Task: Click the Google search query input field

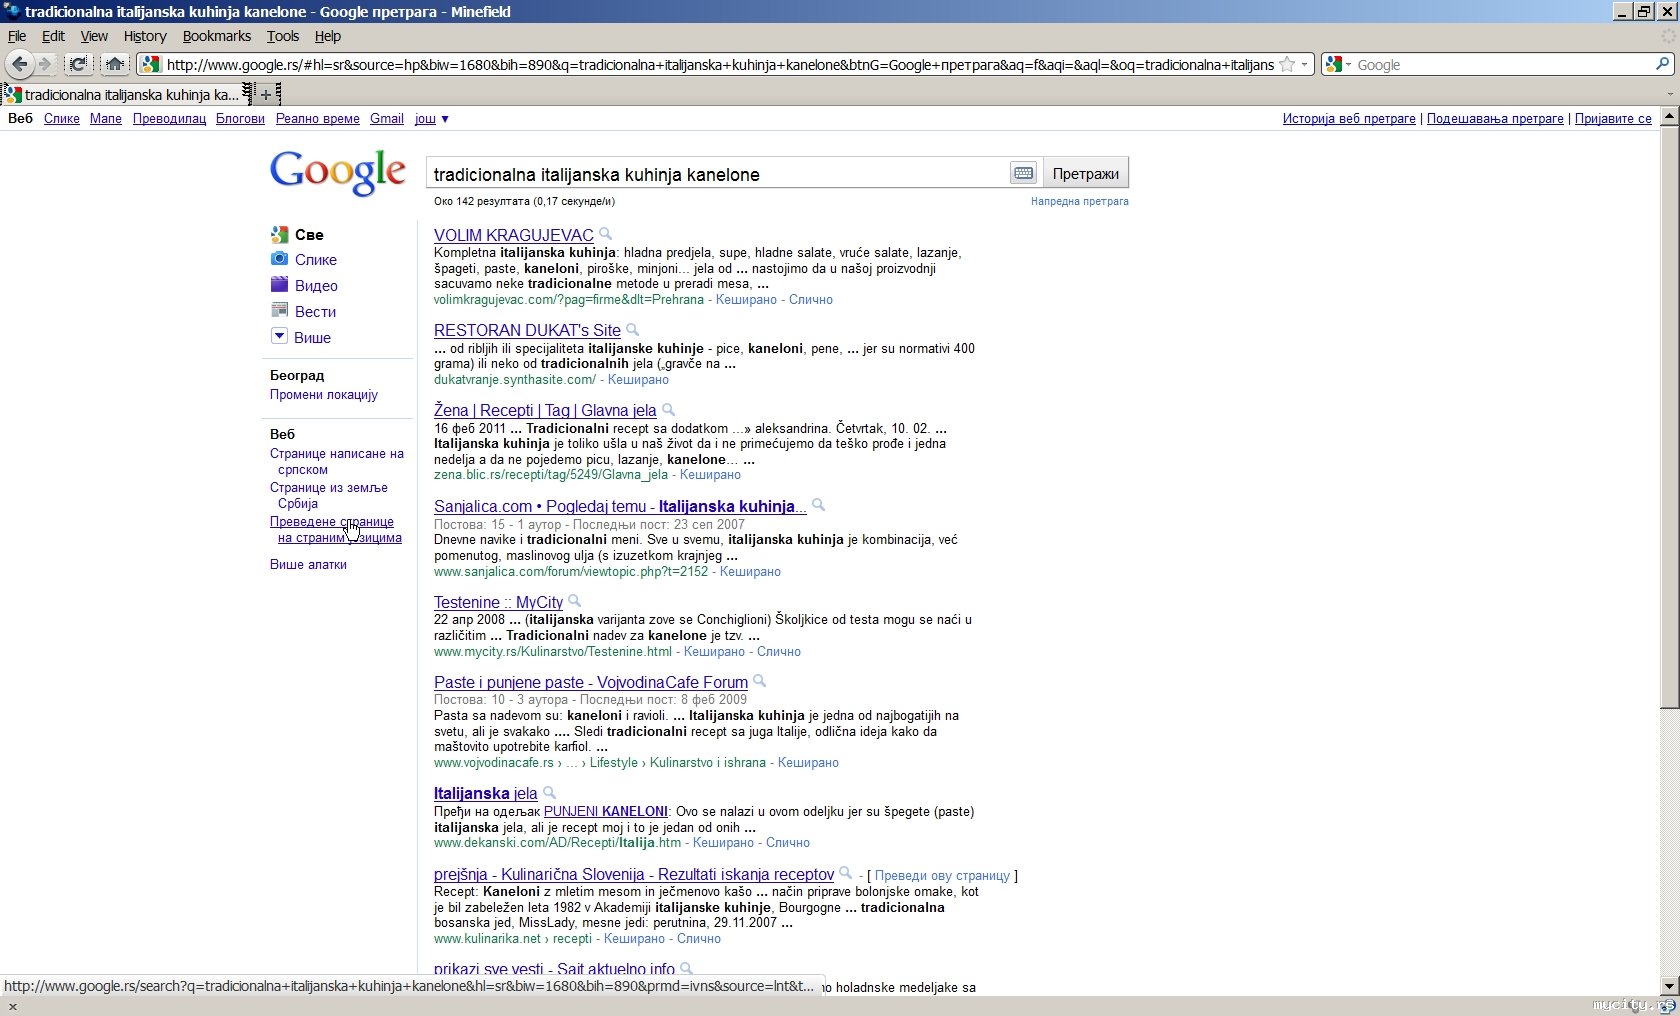Action: point(719,174)
